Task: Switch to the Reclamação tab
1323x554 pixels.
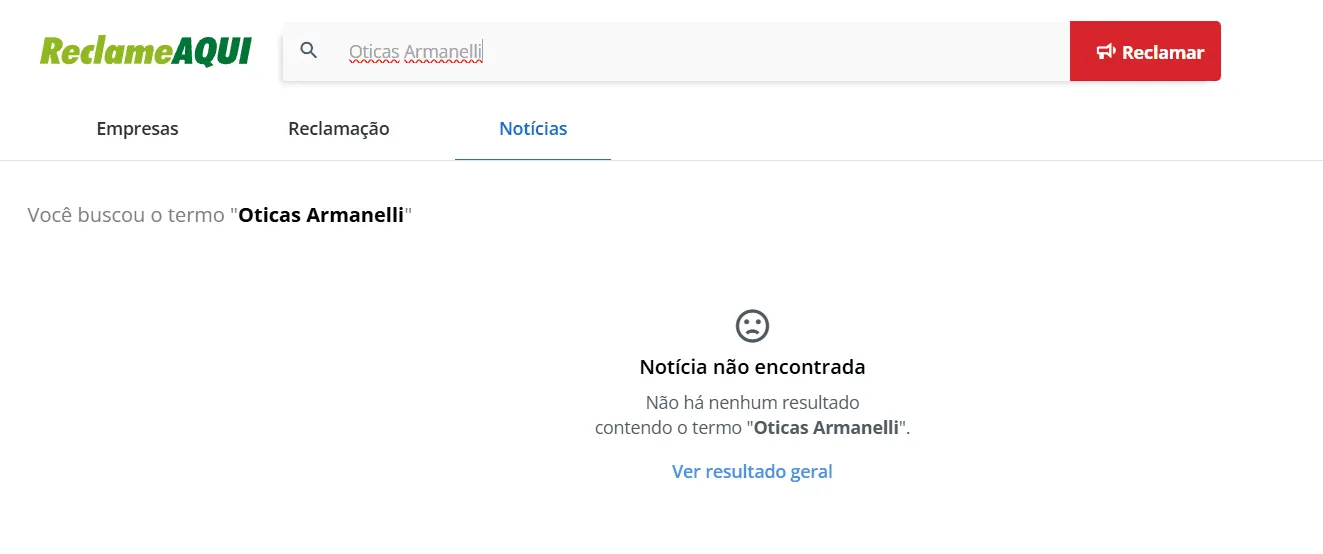Action: (x=338, y=129)
